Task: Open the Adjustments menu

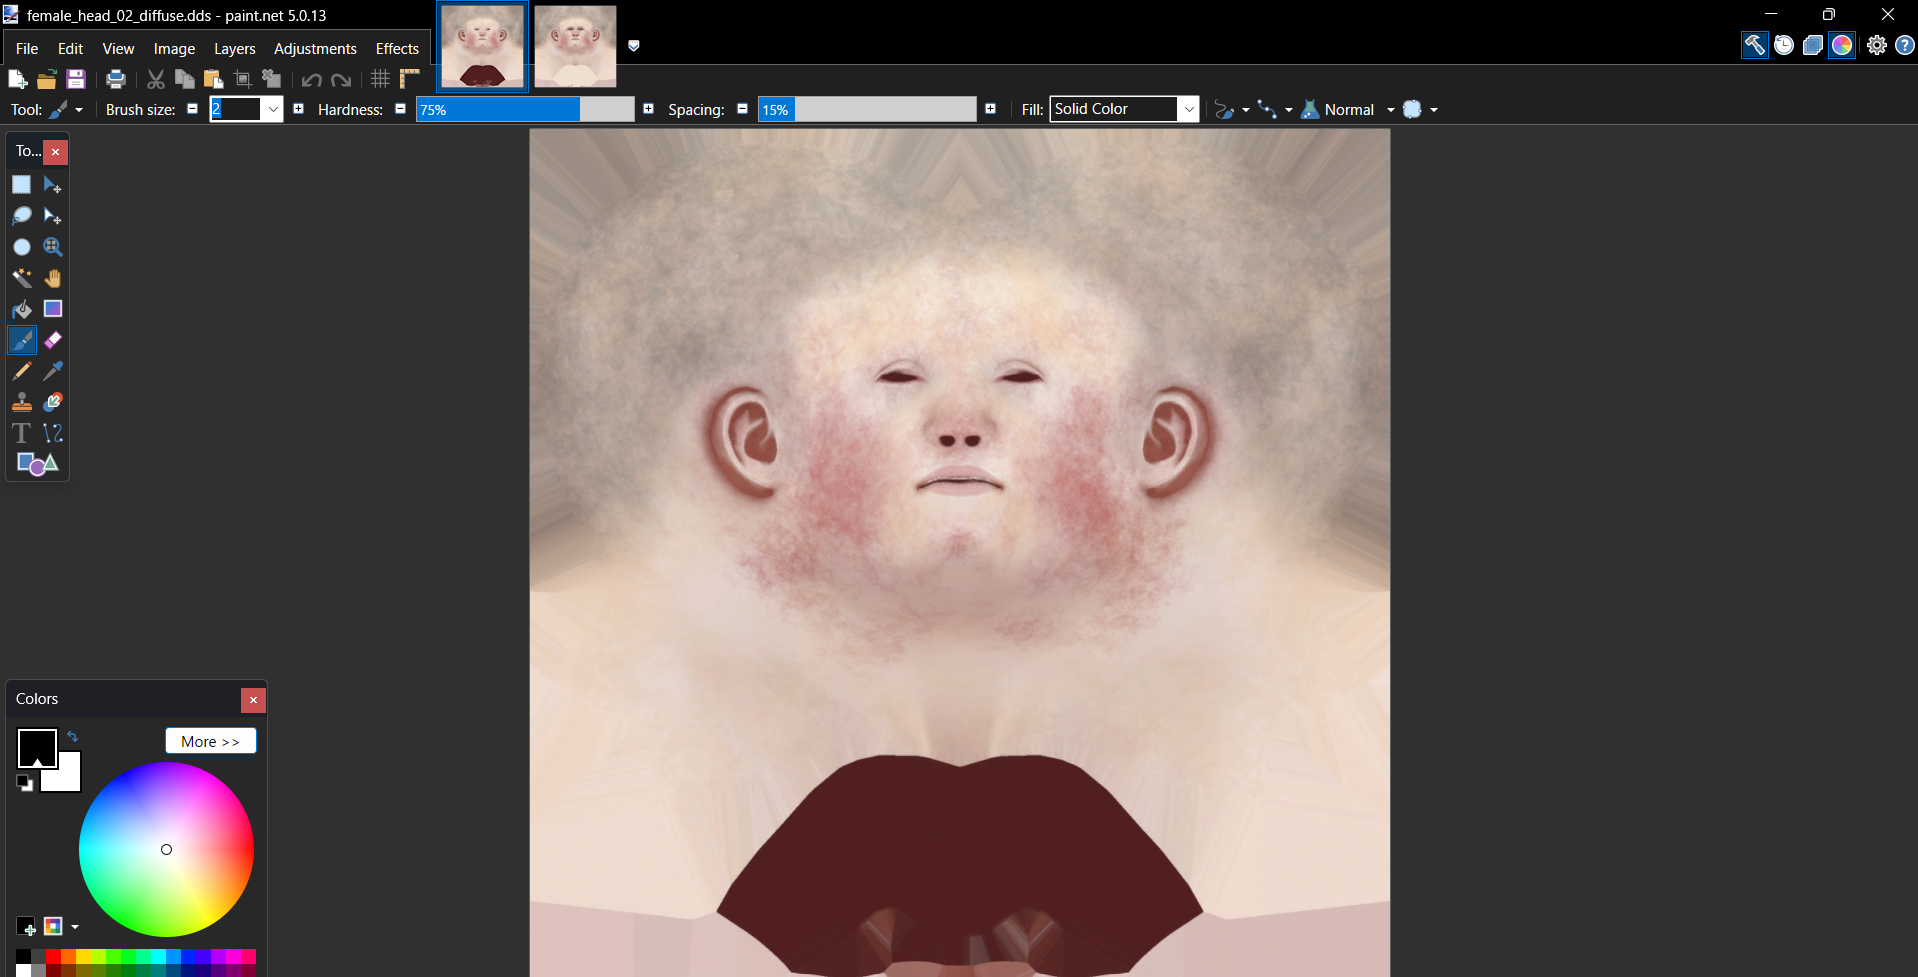Action: pos(315,49)
